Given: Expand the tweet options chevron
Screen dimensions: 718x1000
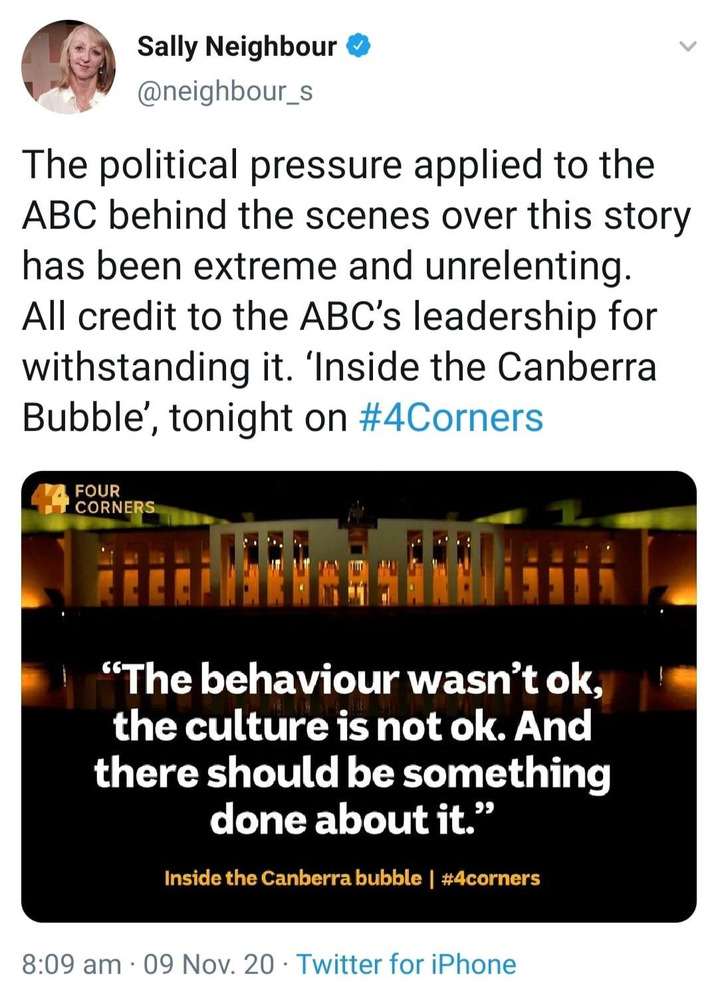Looking at the screenshot, I should point(687,47).
